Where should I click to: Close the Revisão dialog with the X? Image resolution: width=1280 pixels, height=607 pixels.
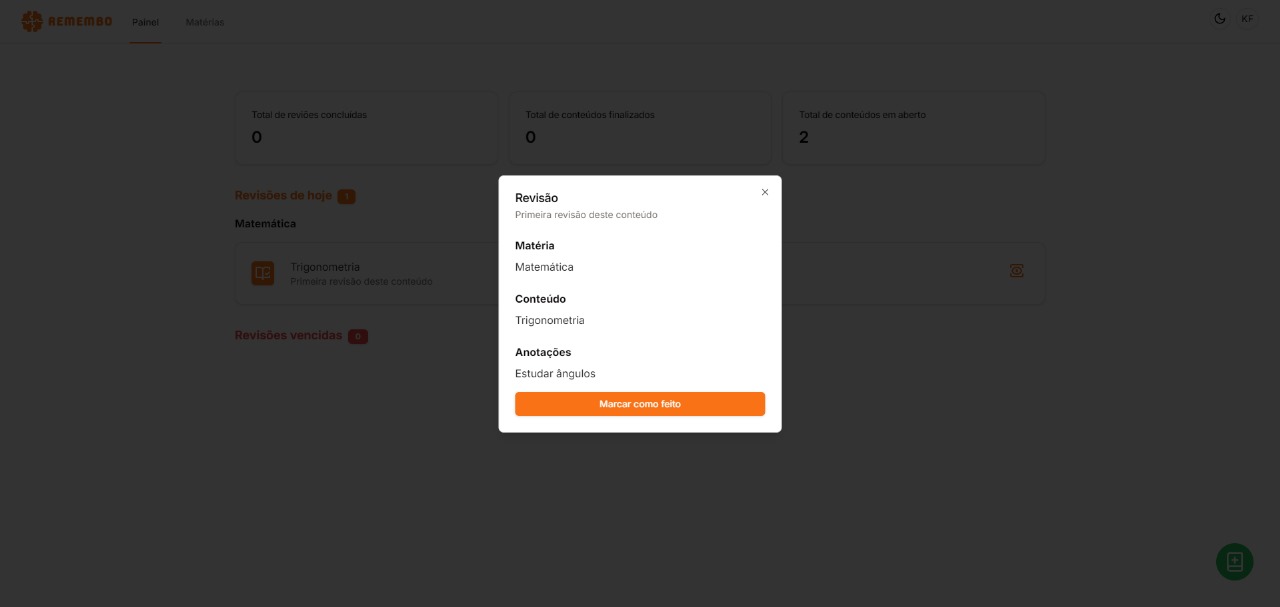point(765,192)
